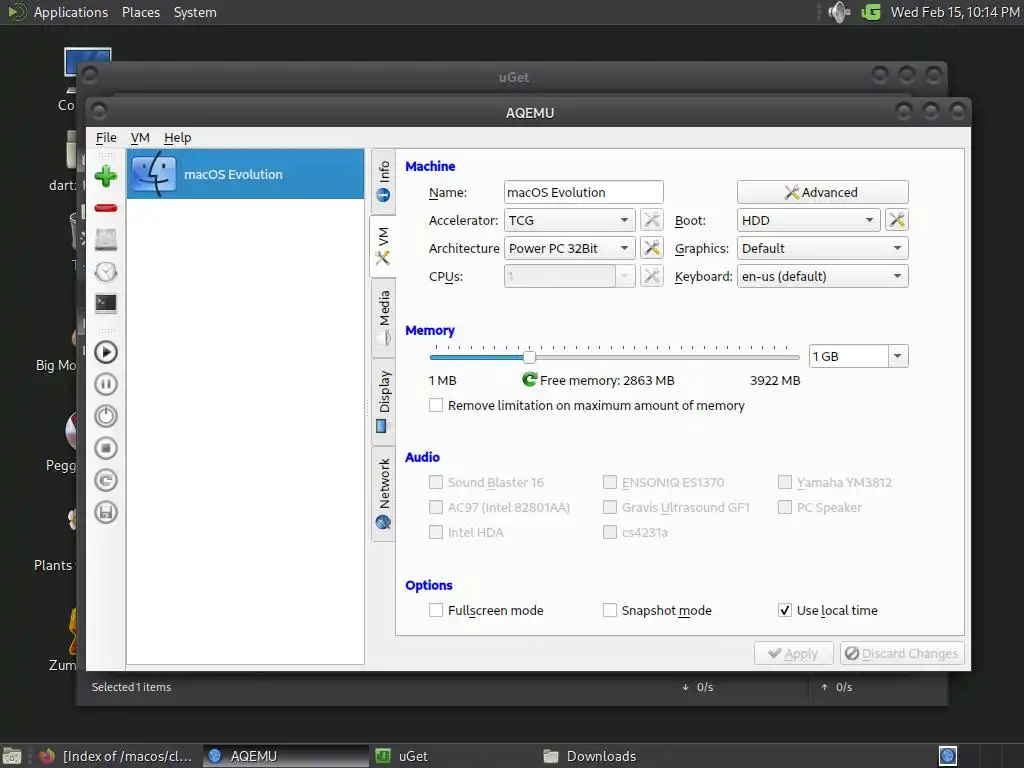
Task: Start the virtual machine with the play icon
Action: pos(106,352)
